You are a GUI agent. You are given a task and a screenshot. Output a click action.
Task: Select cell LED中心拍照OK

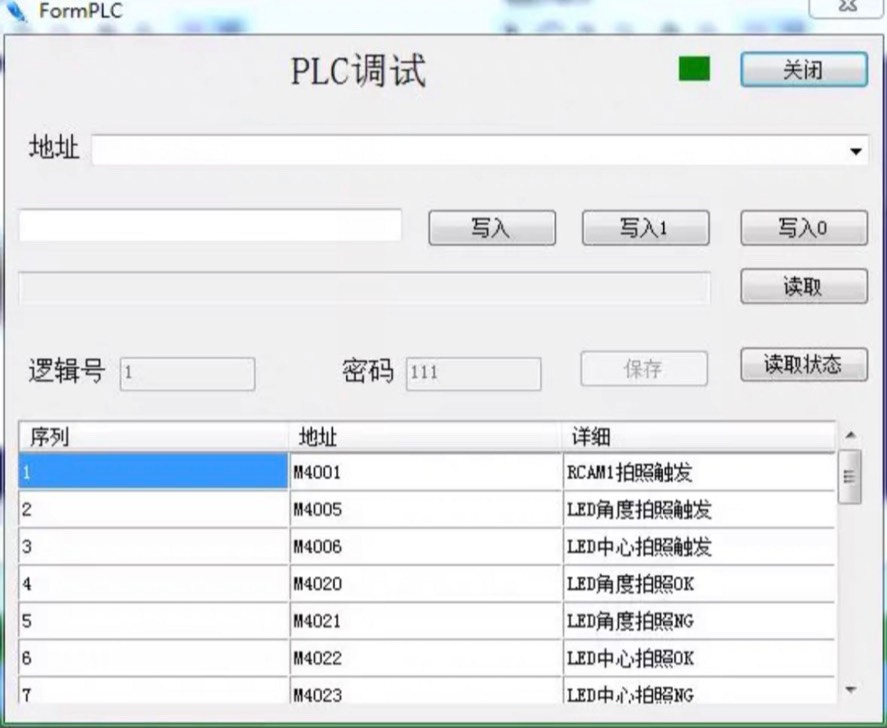pos(699,658)
